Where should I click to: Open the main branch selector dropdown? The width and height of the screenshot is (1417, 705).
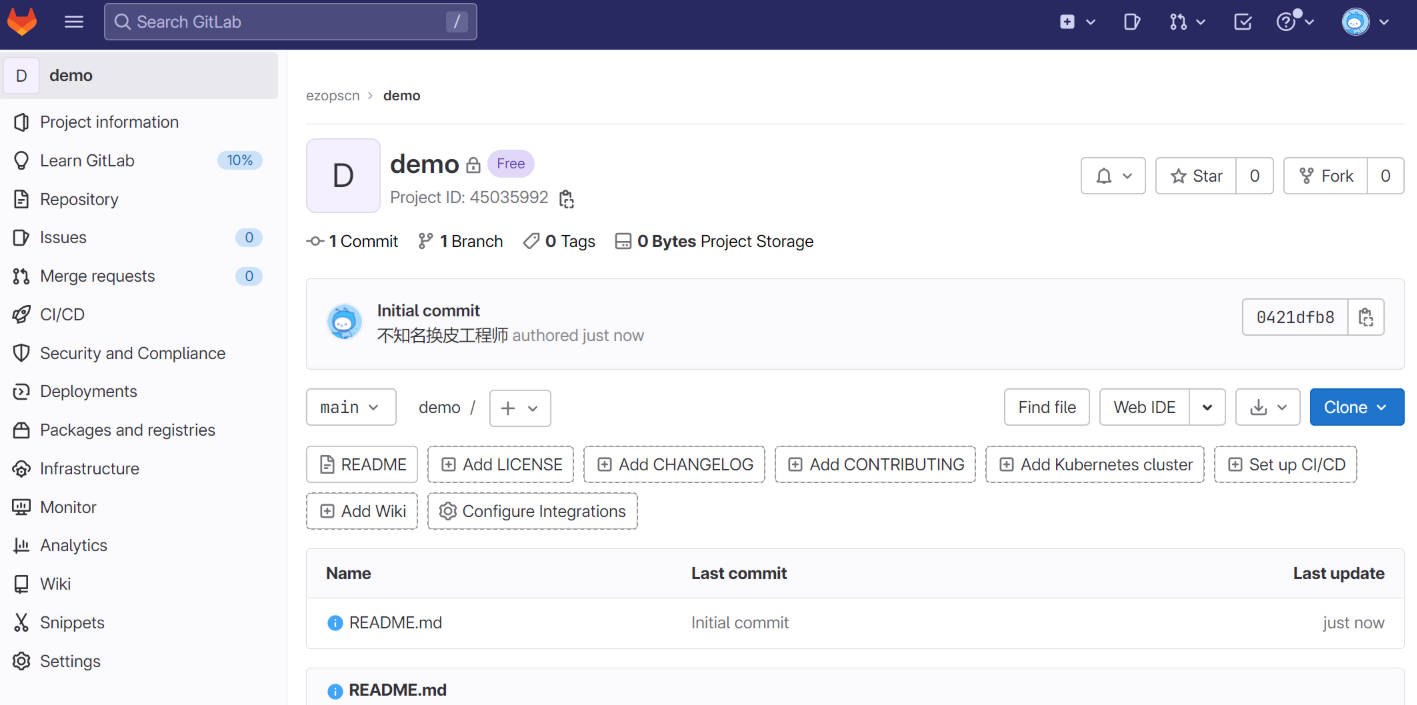(351, 407)
